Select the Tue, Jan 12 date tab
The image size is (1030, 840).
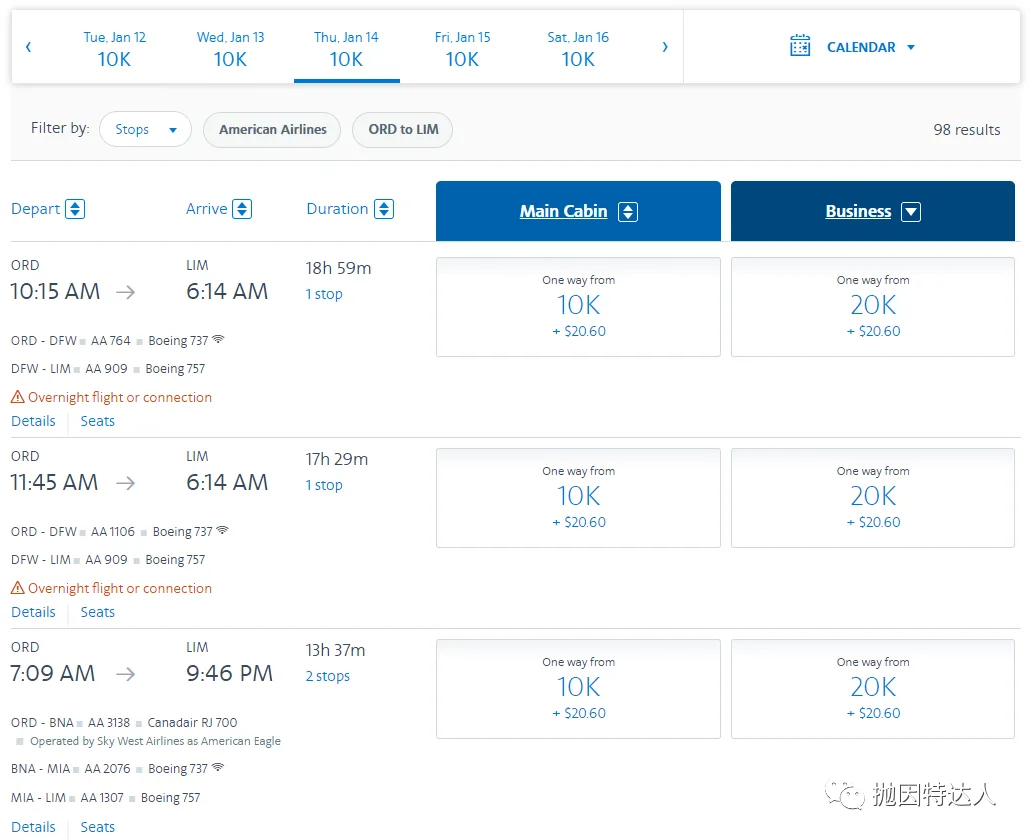(x=114, y=48)
